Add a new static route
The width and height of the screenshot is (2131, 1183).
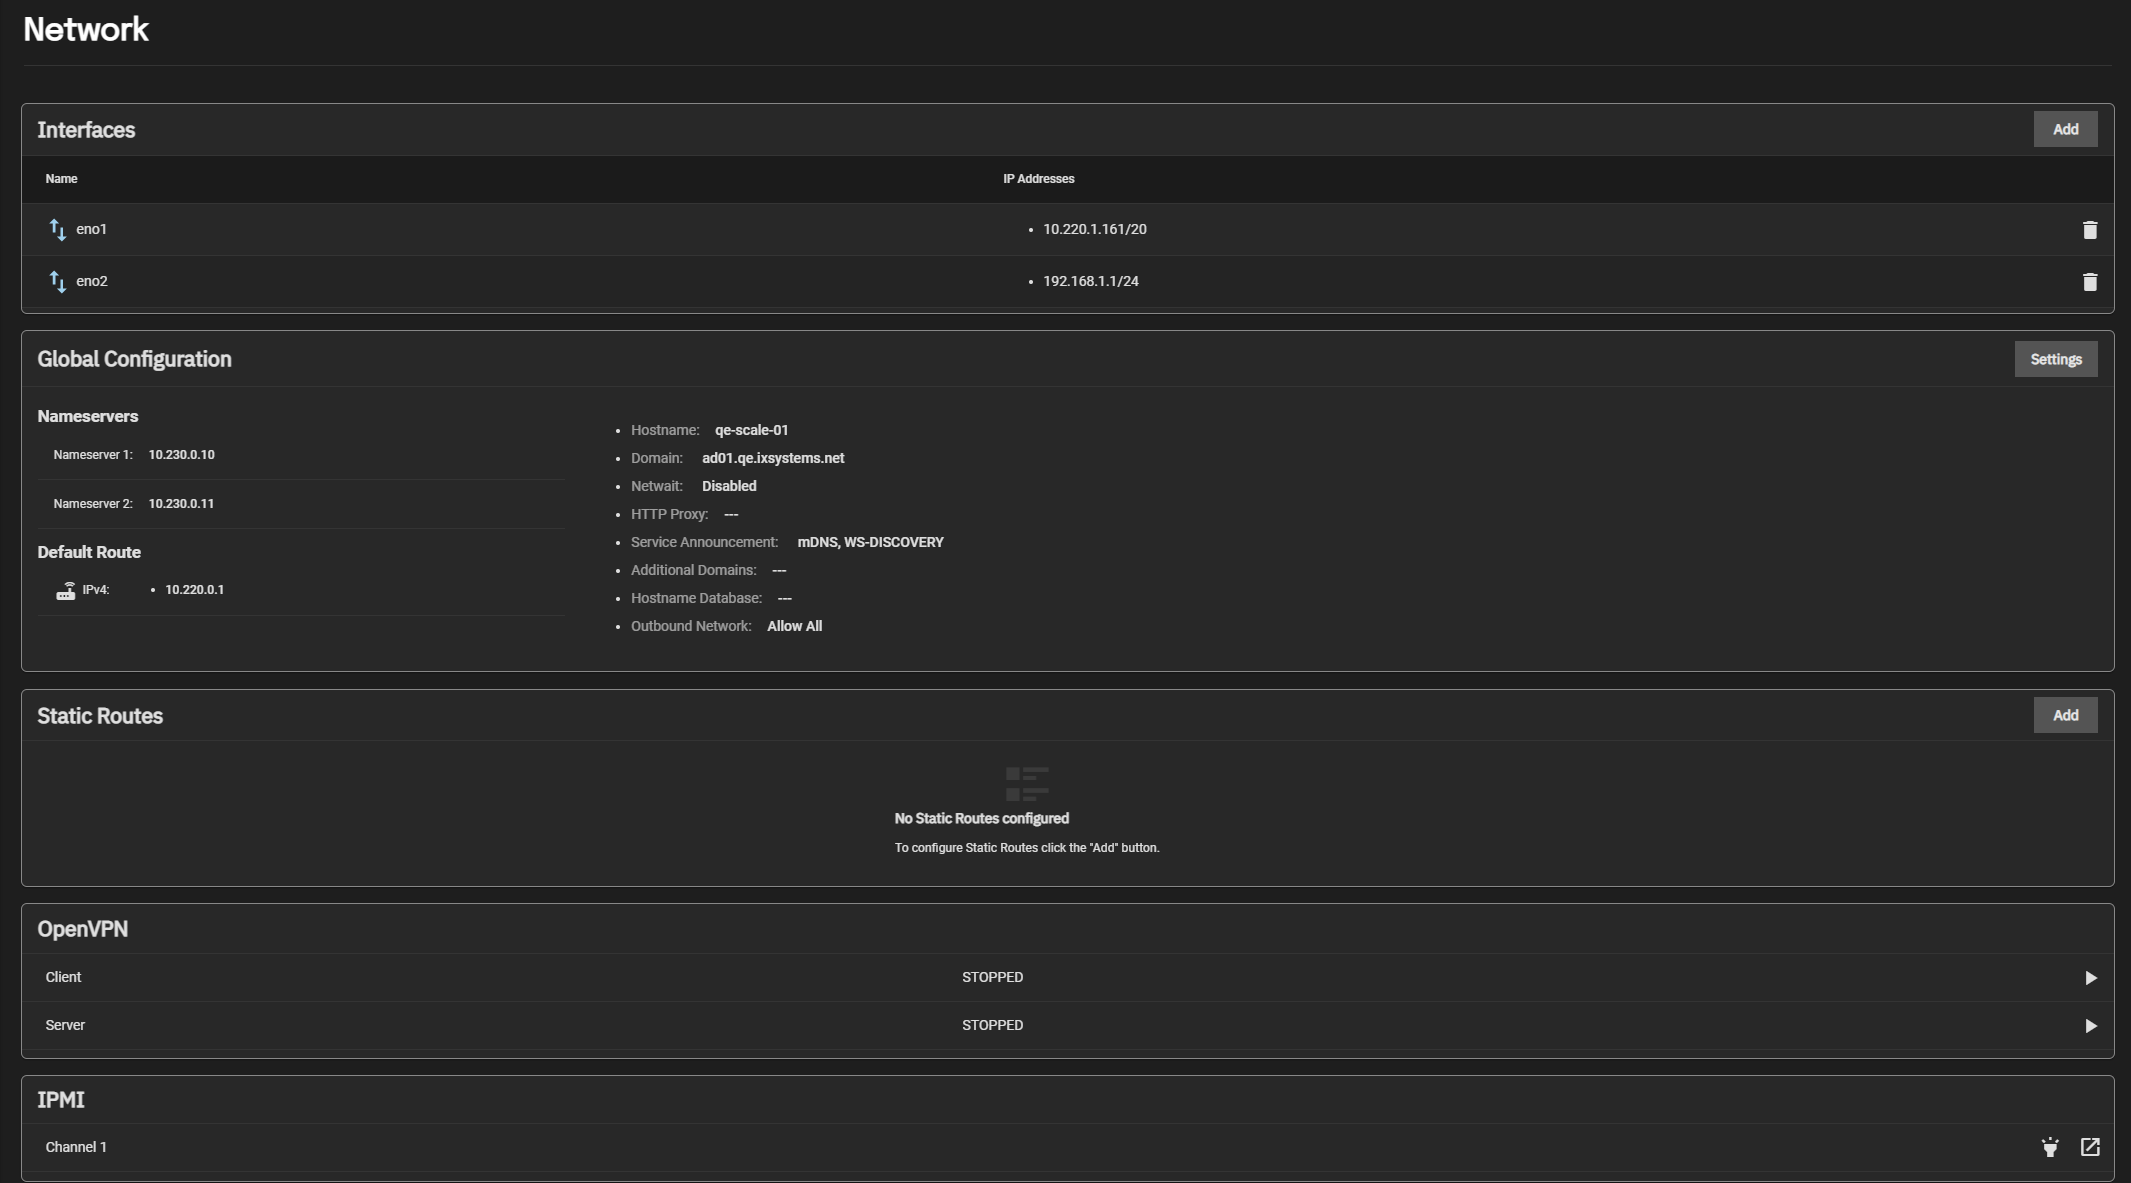tap(2065, 715)
